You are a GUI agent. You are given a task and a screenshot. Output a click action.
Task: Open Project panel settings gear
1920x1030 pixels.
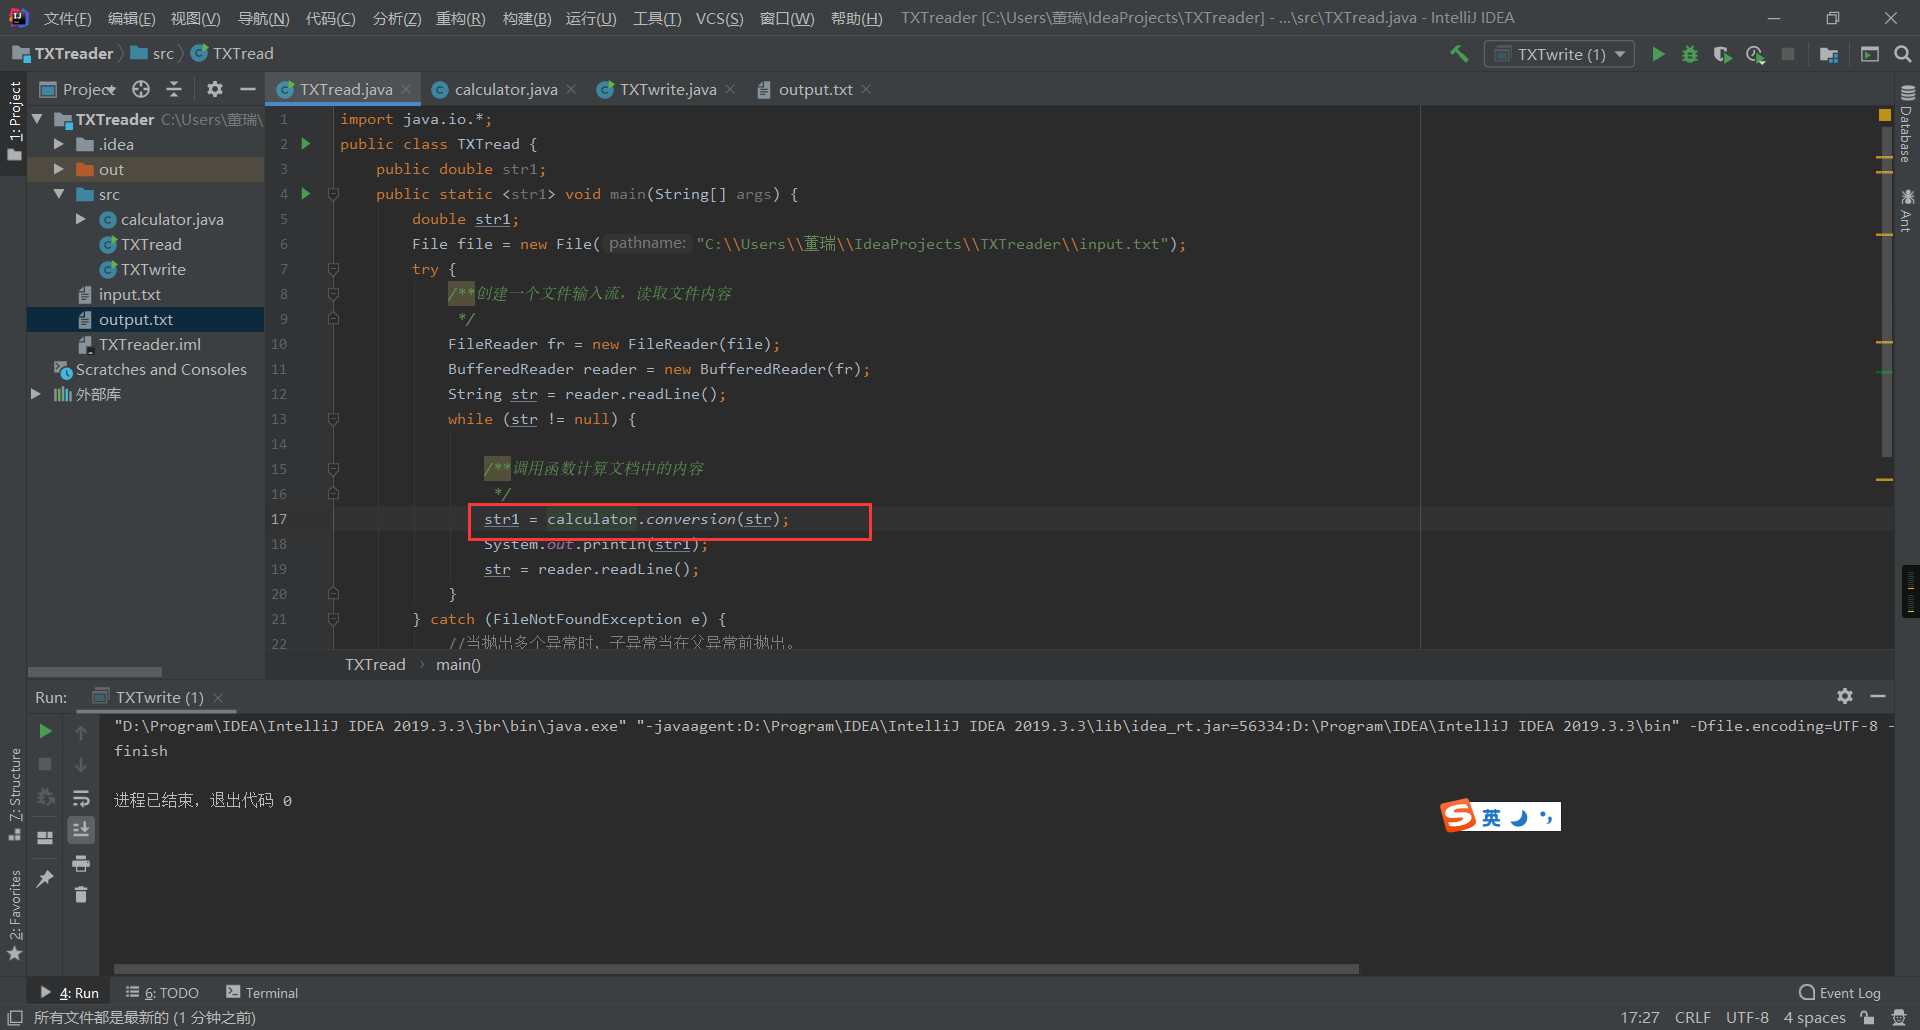[x=214, y=89]
